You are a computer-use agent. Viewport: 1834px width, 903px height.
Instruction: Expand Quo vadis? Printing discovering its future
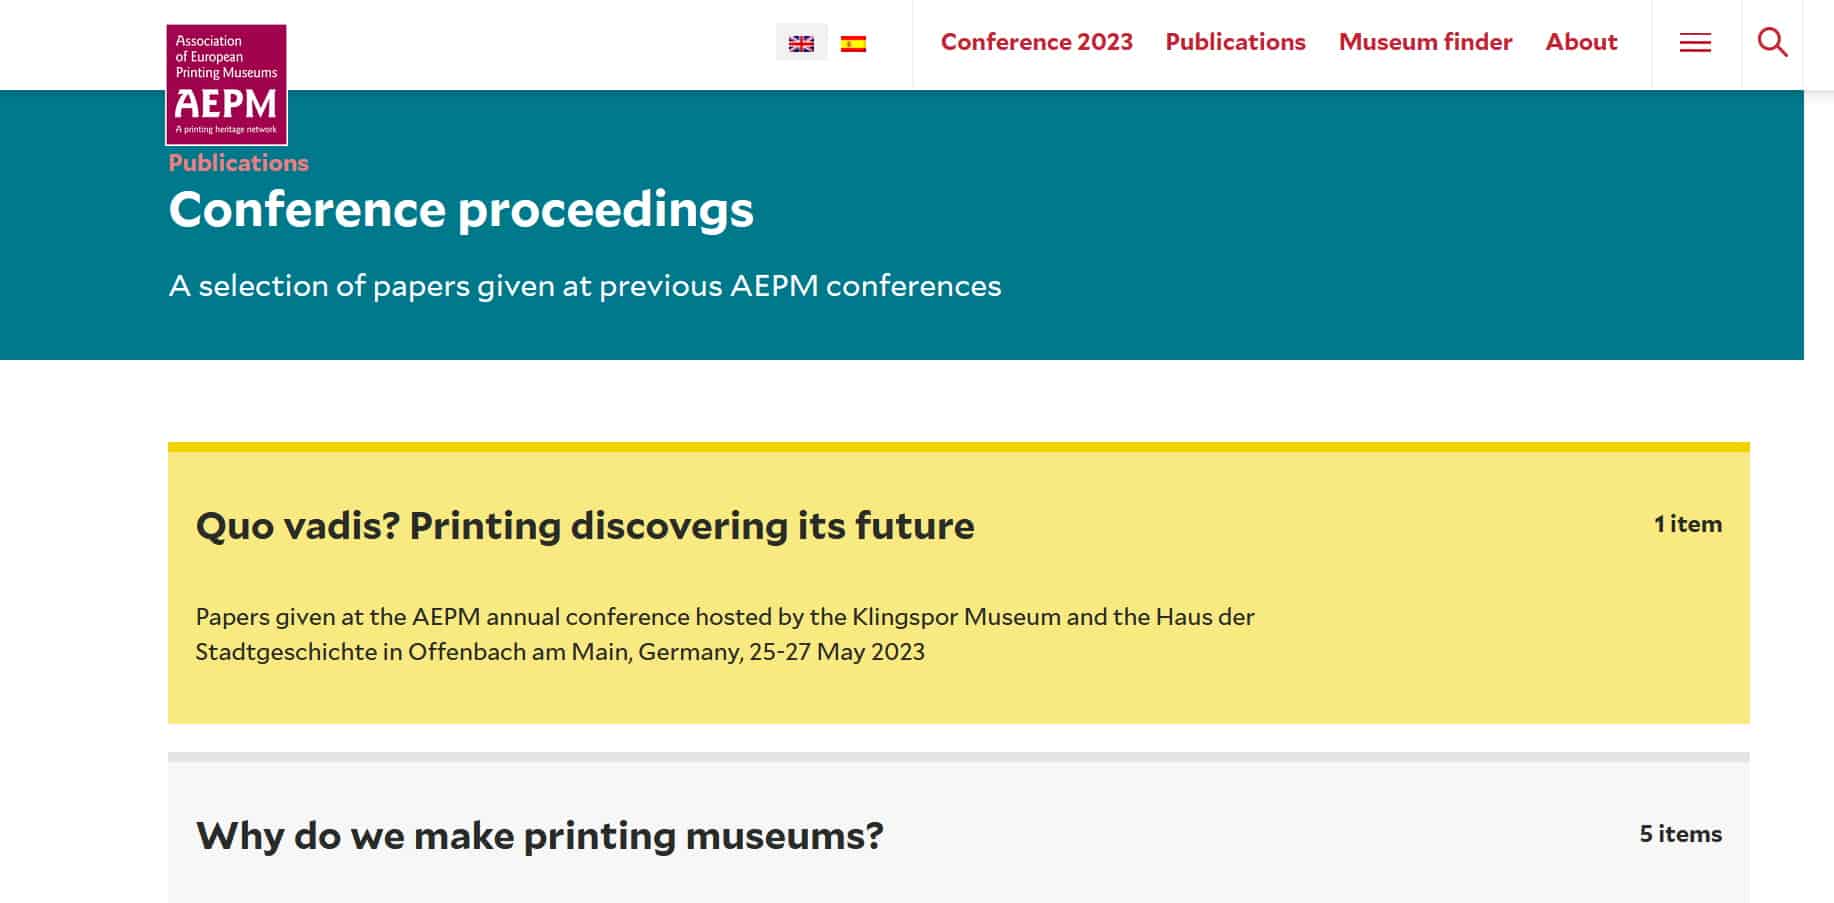(x=585, y=526)
